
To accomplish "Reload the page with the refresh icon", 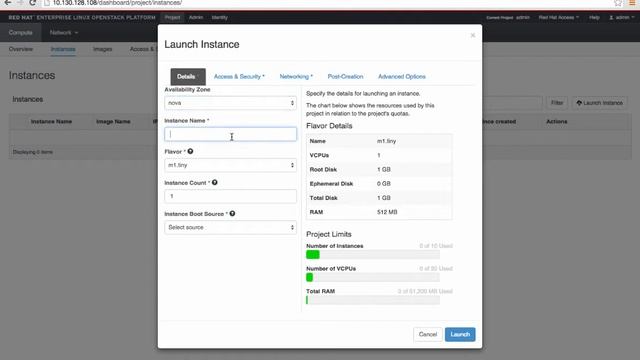I will click(x=33, y=3).
